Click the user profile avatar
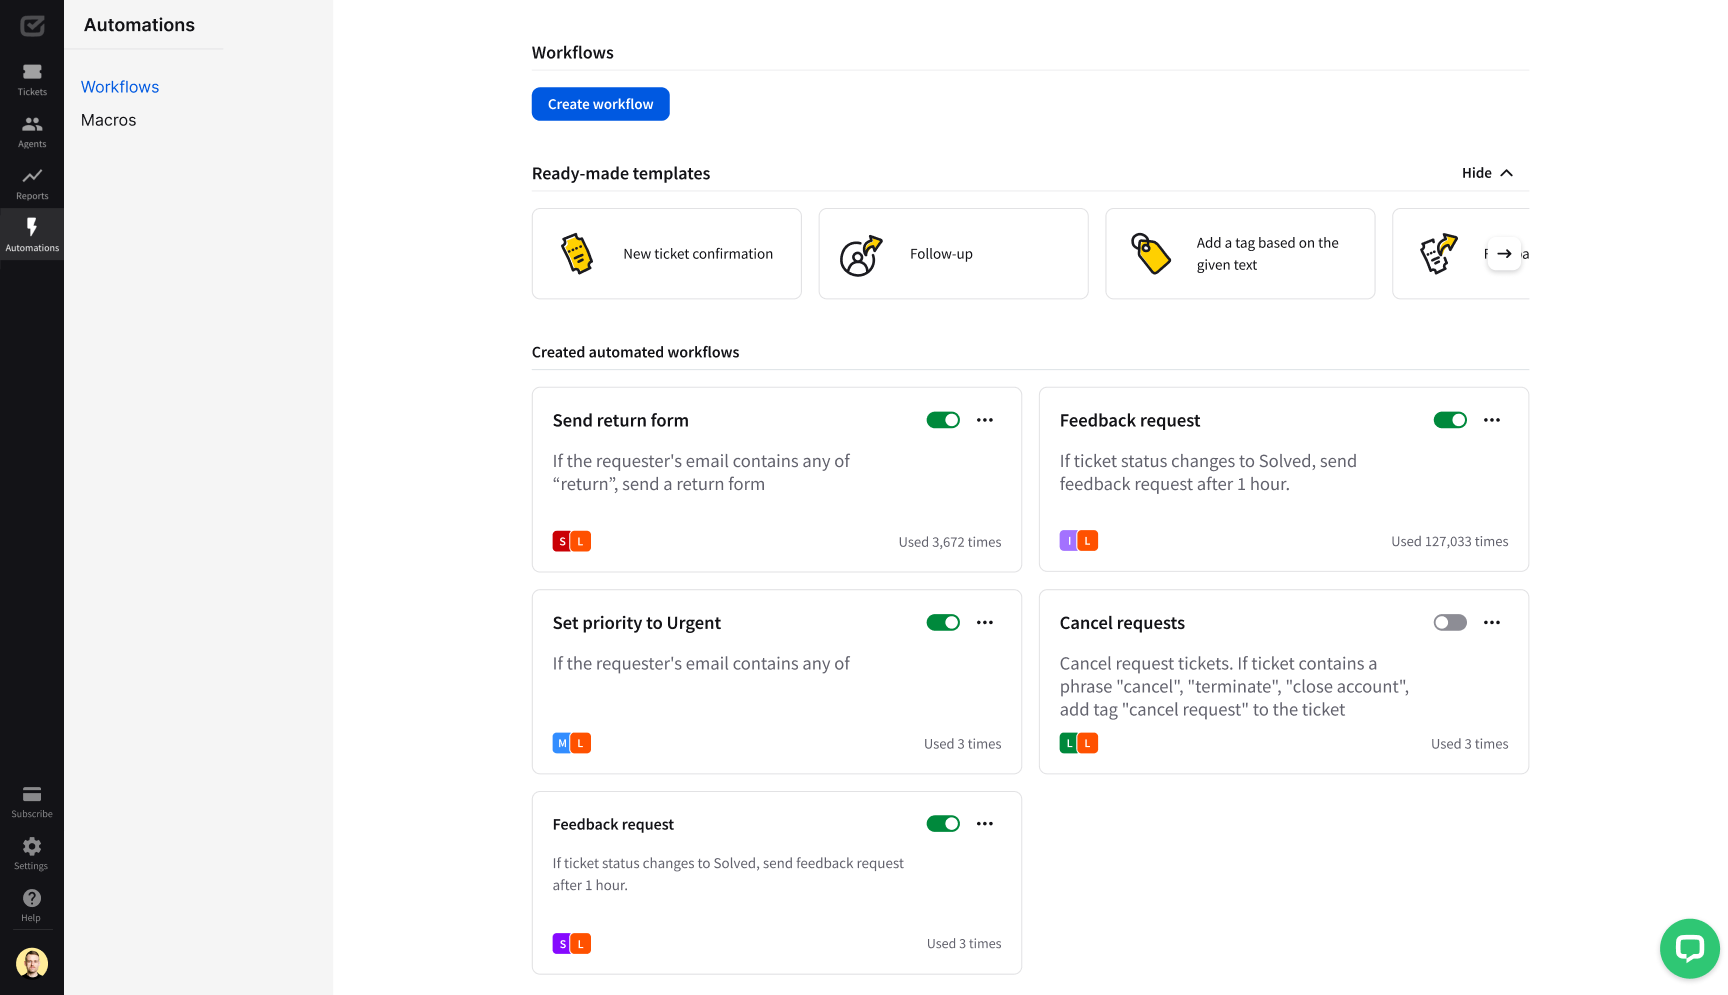The width and height of the screenshot is (1728, 995). click(32, 963)
